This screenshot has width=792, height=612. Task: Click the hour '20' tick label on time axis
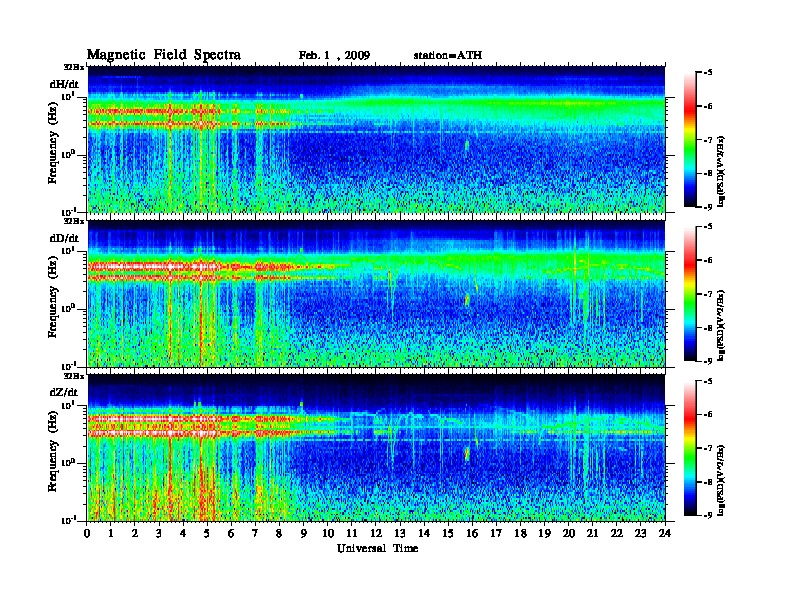[569, 534]
